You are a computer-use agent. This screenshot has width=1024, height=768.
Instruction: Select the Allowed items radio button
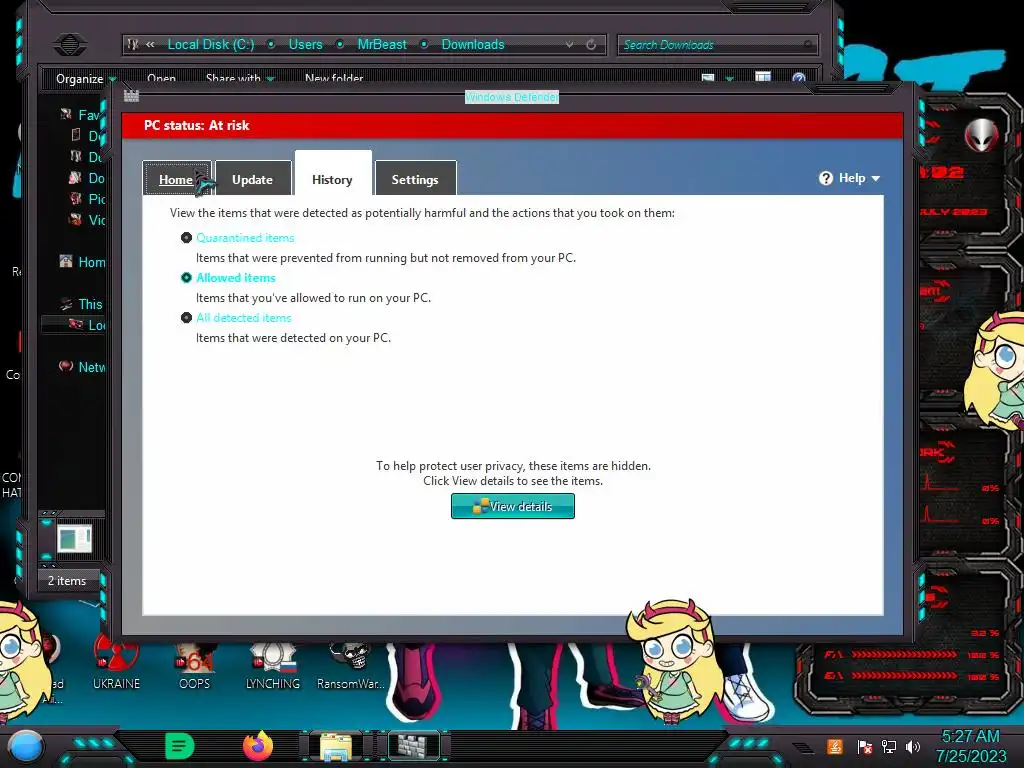186,278
